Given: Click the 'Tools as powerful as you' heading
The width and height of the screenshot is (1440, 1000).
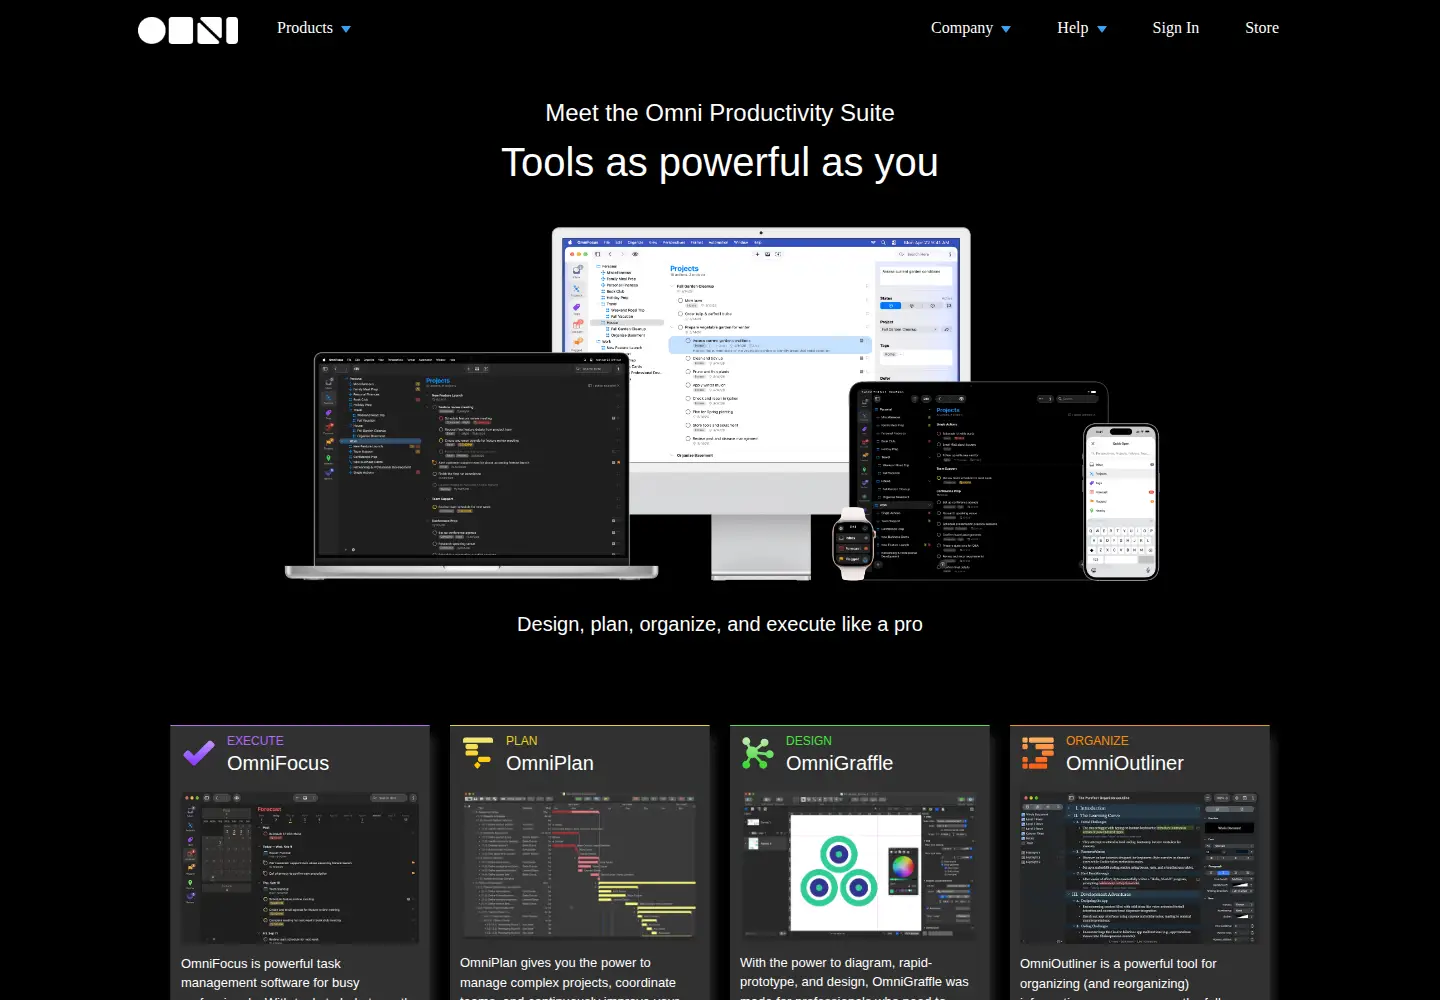Looking at the screenshot, I should click(720, 162).
